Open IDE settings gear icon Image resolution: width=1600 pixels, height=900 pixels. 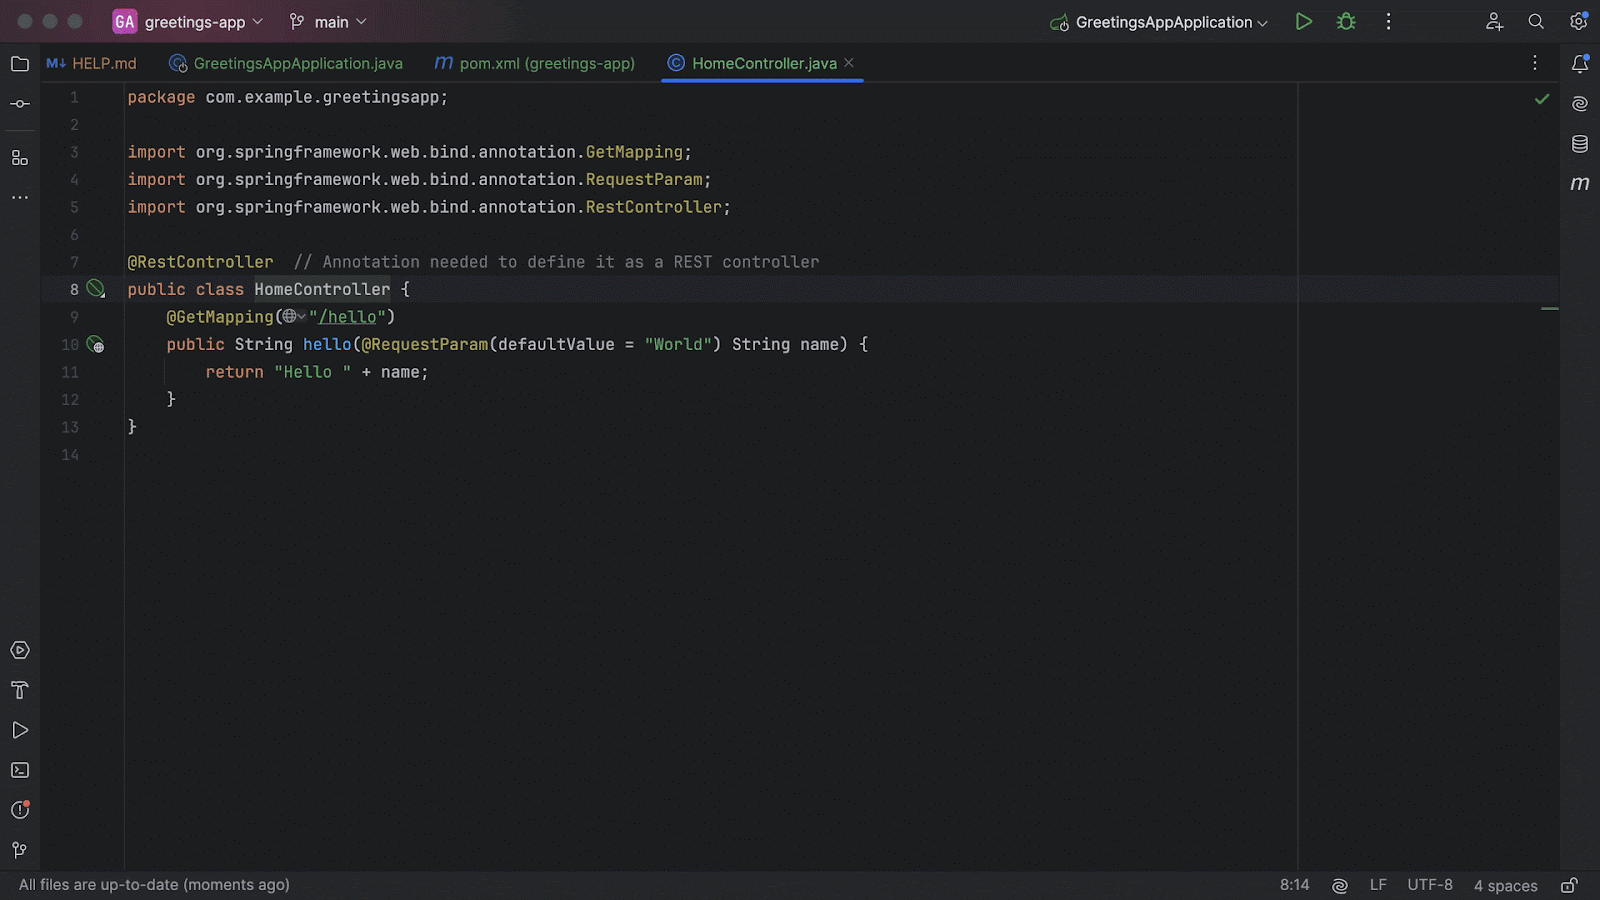click(x=1579, y=21)
